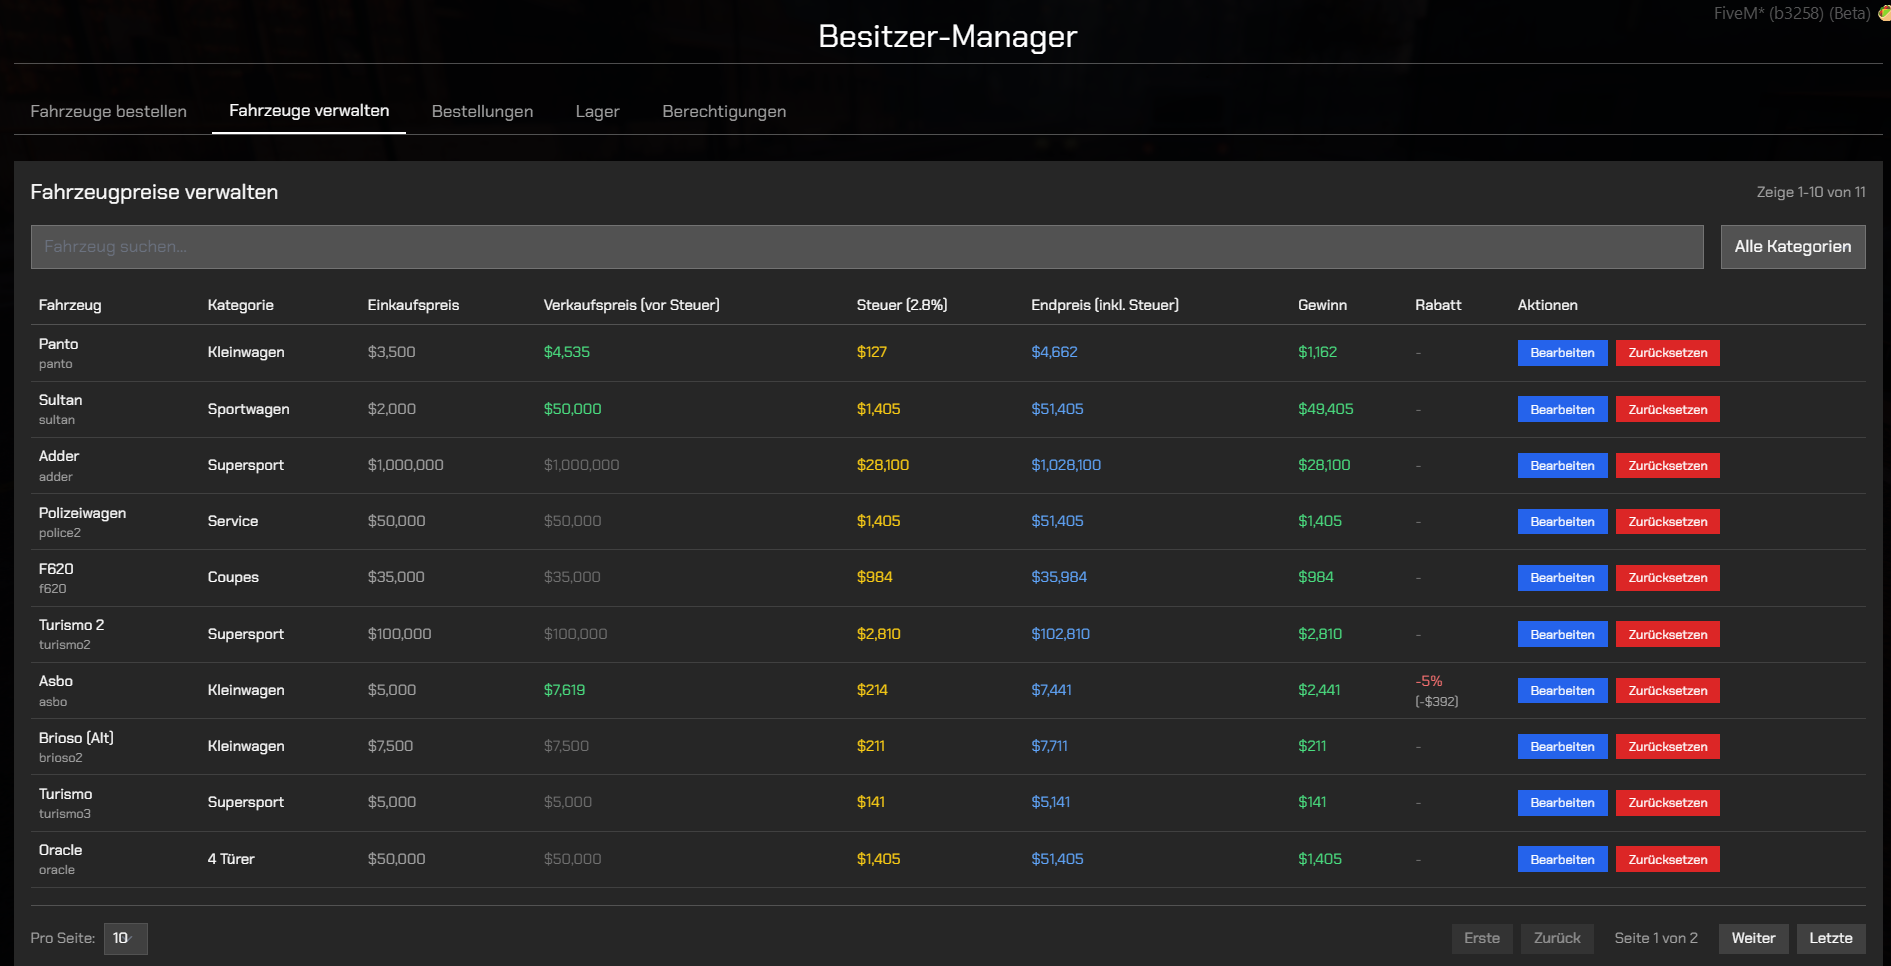Image resolution: width=1891 pixels, height=966 pixels.
Task: Click the Fahrzeug suchen search field
Action: point(866,247)
